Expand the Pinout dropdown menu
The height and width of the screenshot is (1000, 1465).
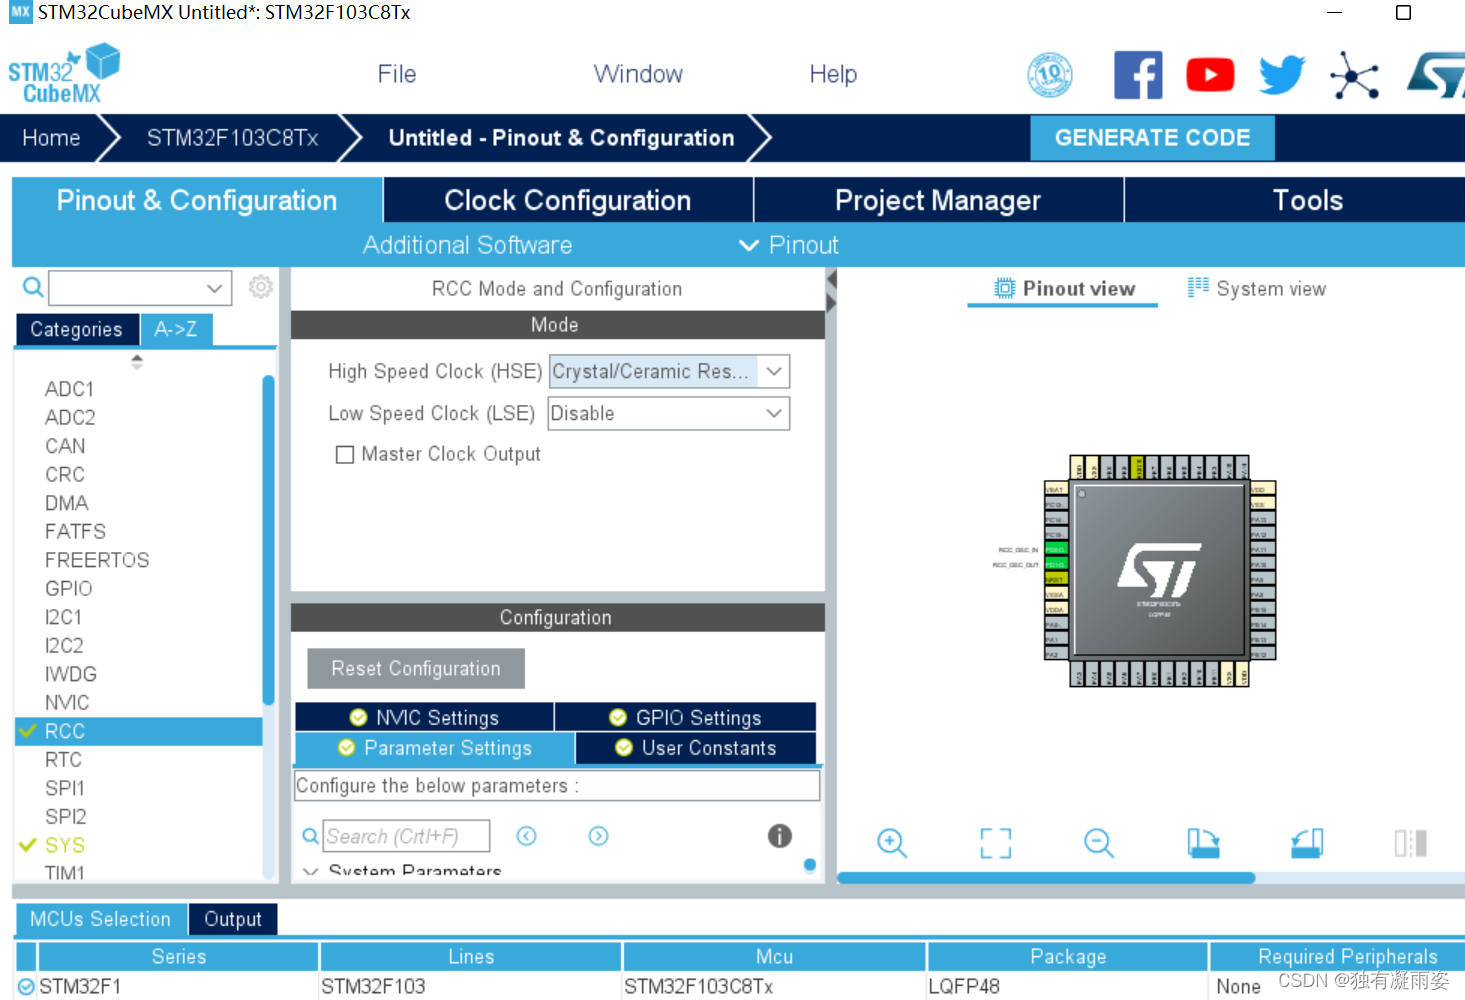click(x=789, y=245)
